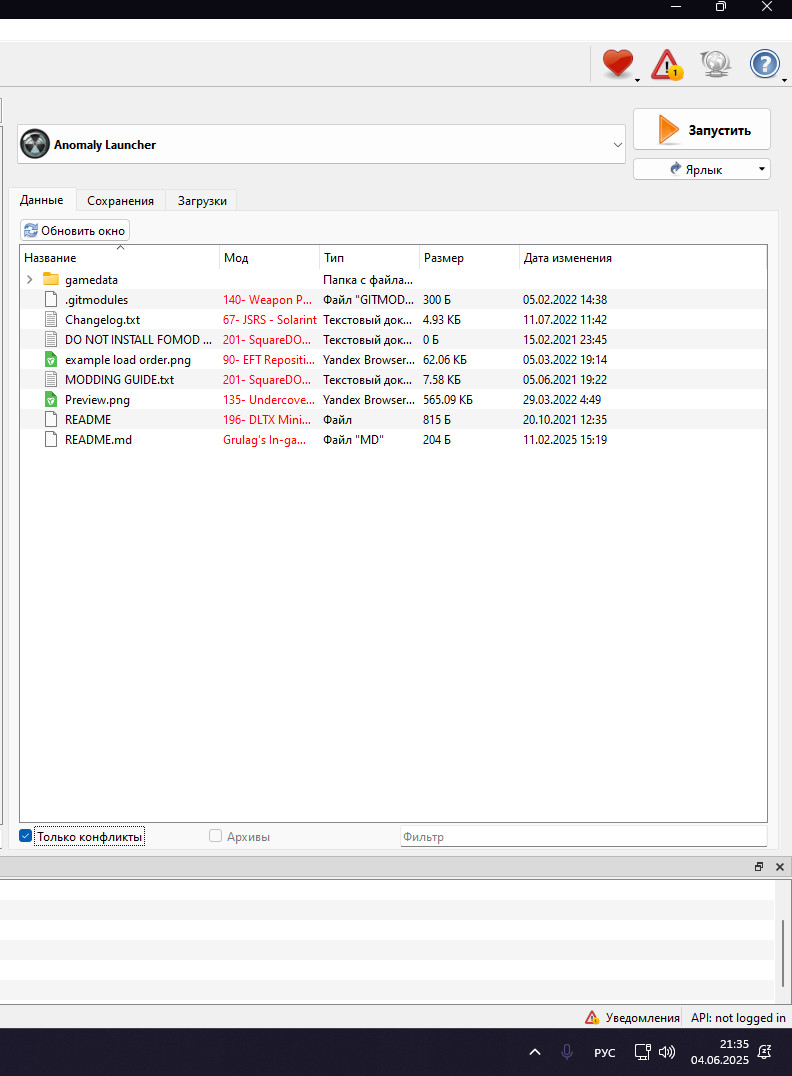The height and width of the screenshot is (1076, 792).
Task: Click the 140- Weapon P... mod cell
Action: pyautogui.click(x=268, y=300)
